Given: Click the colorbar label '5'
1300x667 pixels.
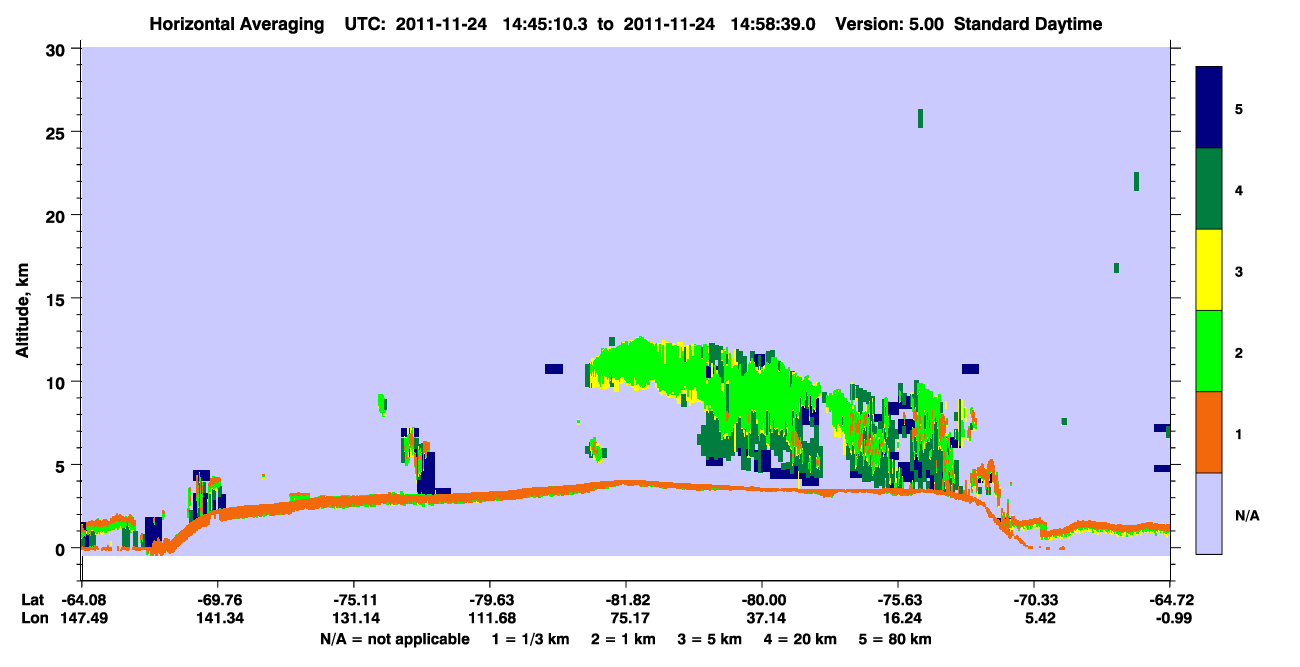Looking at the screenshot, I should [1239, 108].
